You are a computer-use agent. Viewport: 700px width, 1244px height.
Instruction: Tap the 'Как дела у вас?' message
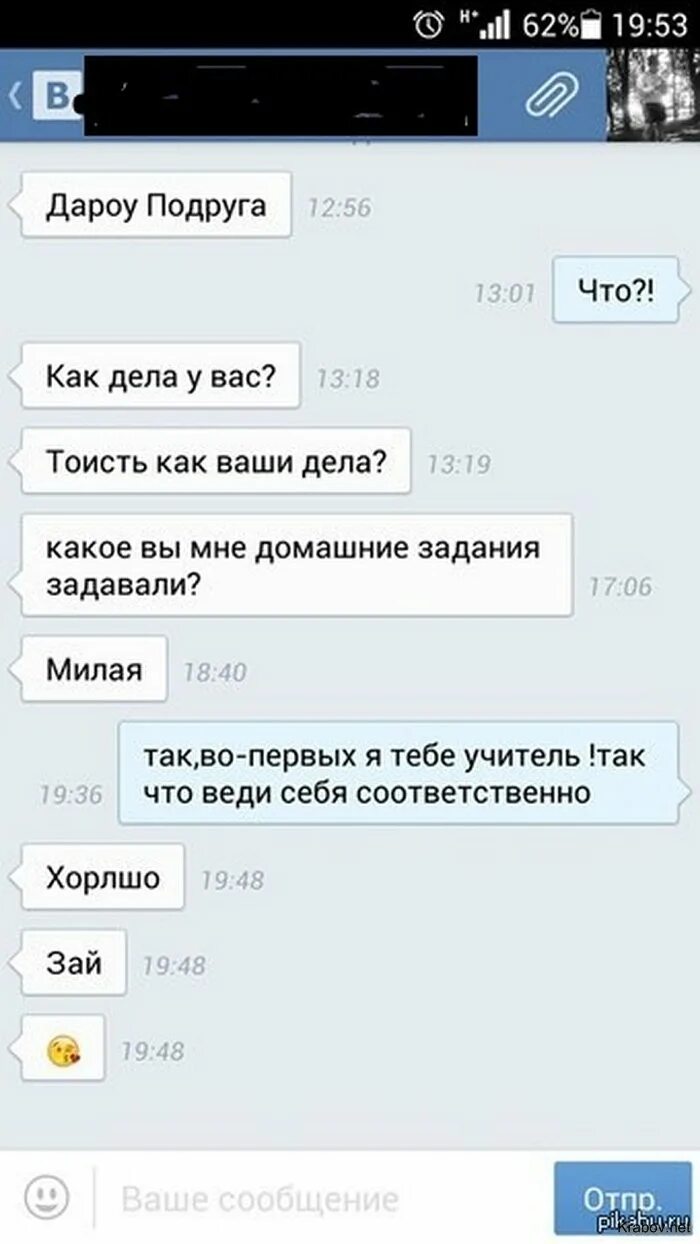pos(160,375)
